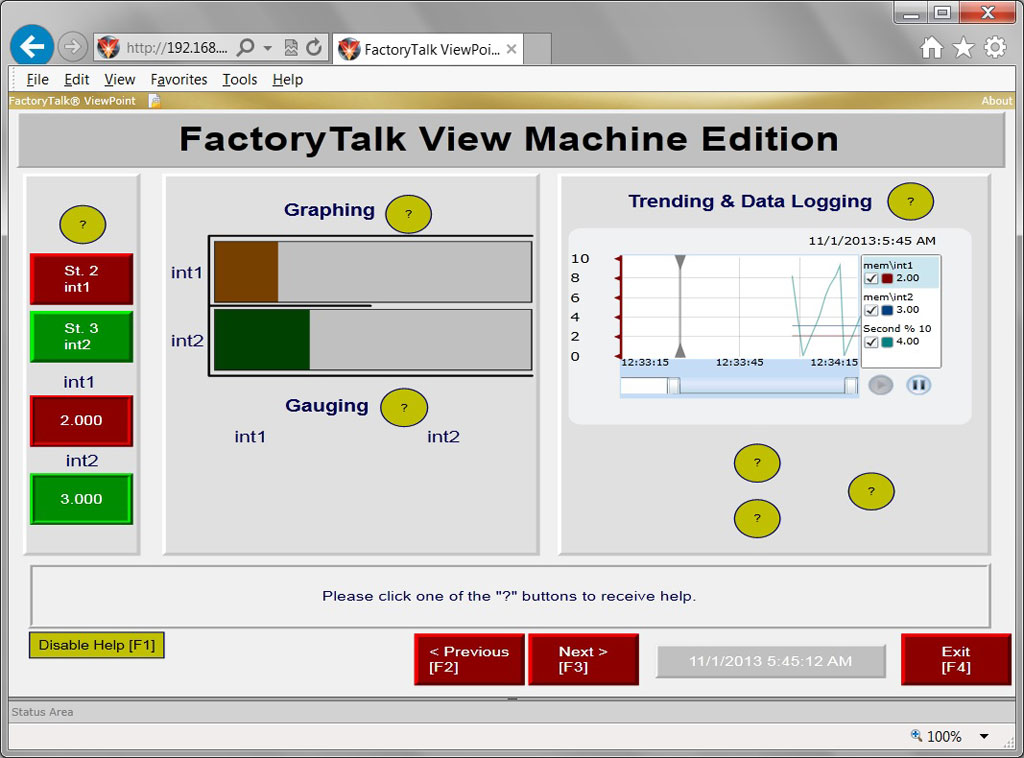This screenshot has width=1024, height=758.
Task: Select the int1 value field 2.000
Action: (82, 420)
